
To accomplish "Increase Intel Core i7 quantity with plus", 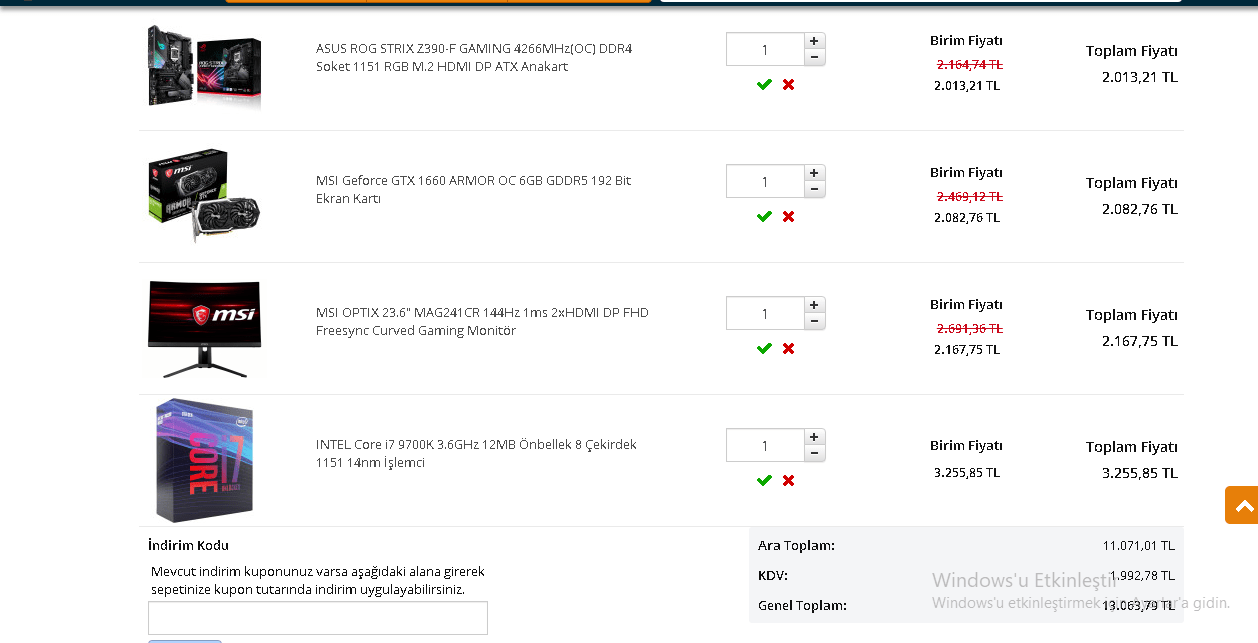I will pyautogui.click(x=815, y=437).
